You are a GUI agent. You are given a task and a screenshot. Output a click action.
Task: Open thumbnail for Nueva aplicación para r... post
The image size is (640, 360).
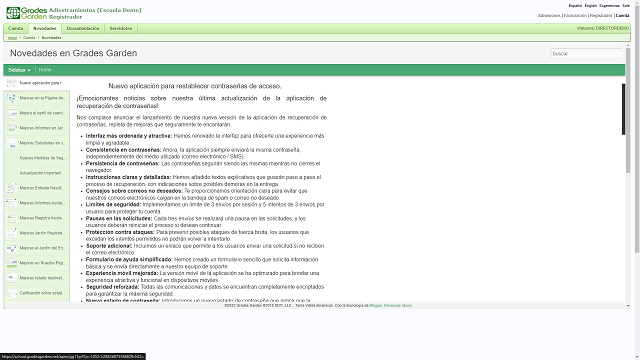tap(11, 83)
